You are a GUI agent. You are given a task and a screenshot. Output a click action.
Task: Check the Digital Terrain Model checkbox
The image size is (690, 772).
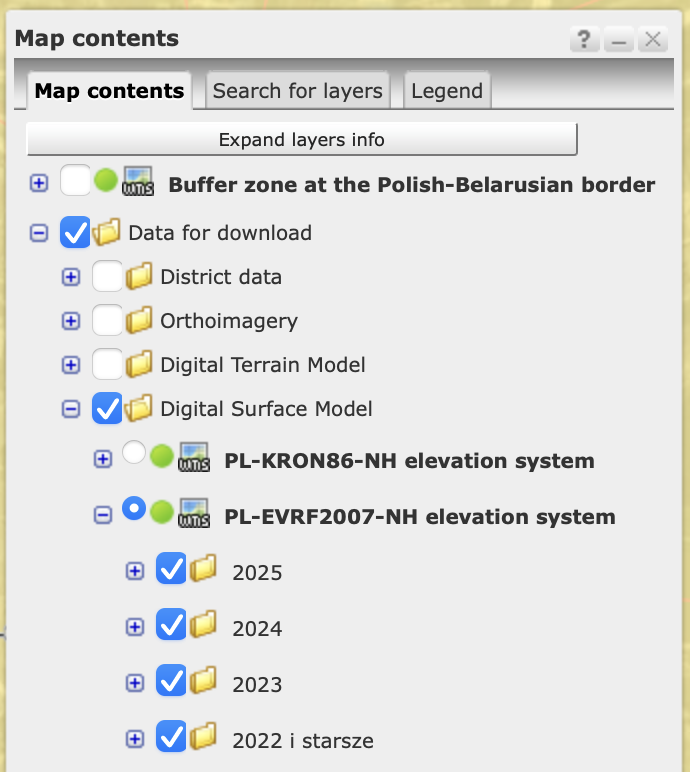[x=107, y=364]
